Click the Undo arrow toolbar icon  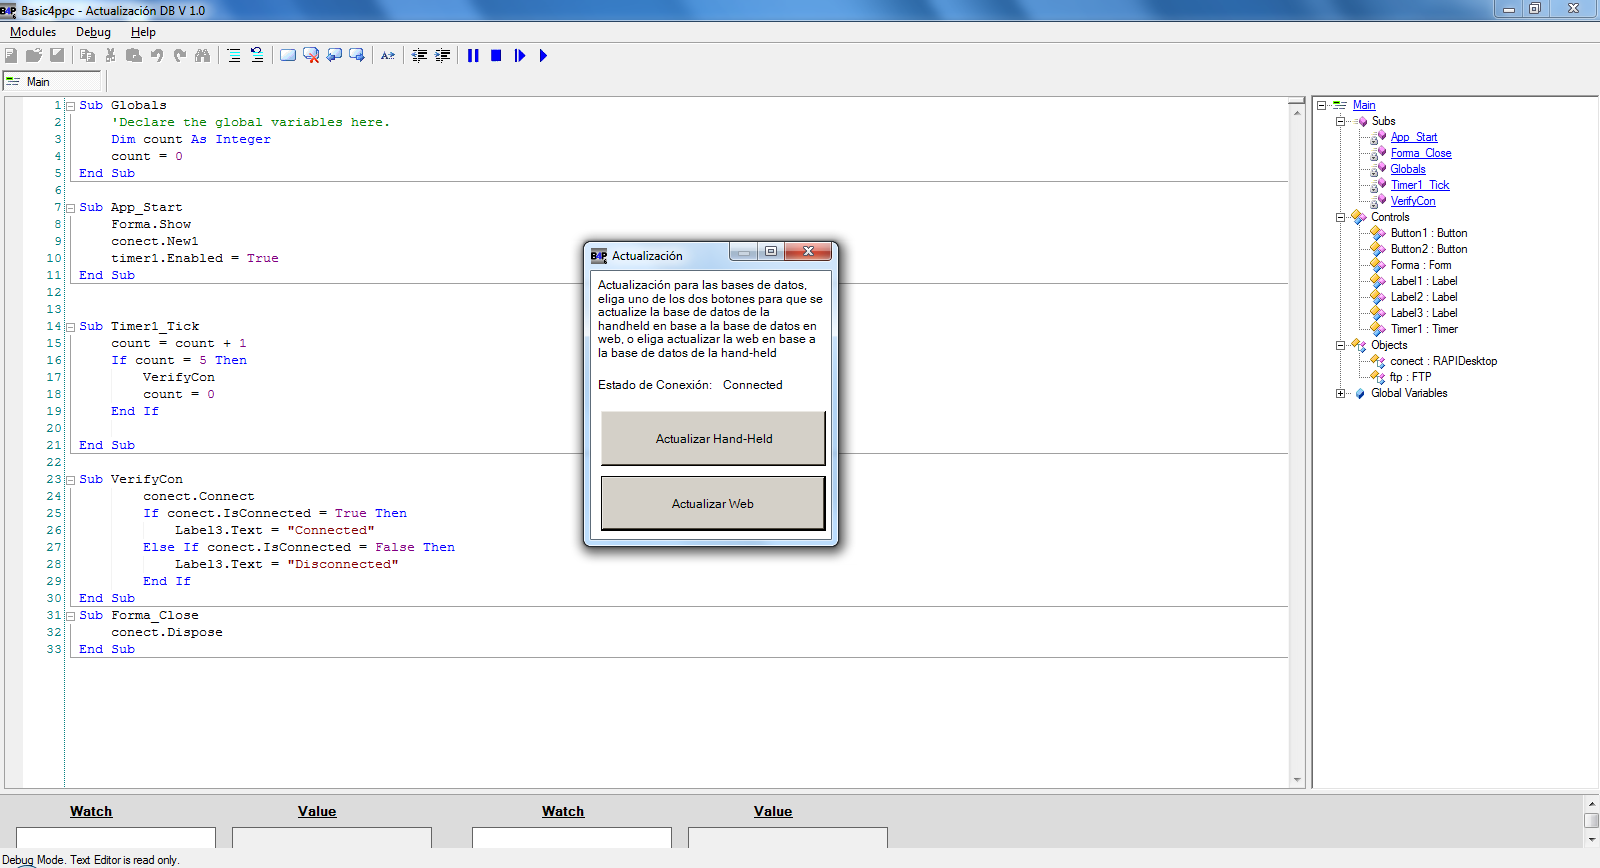point(157,56)
